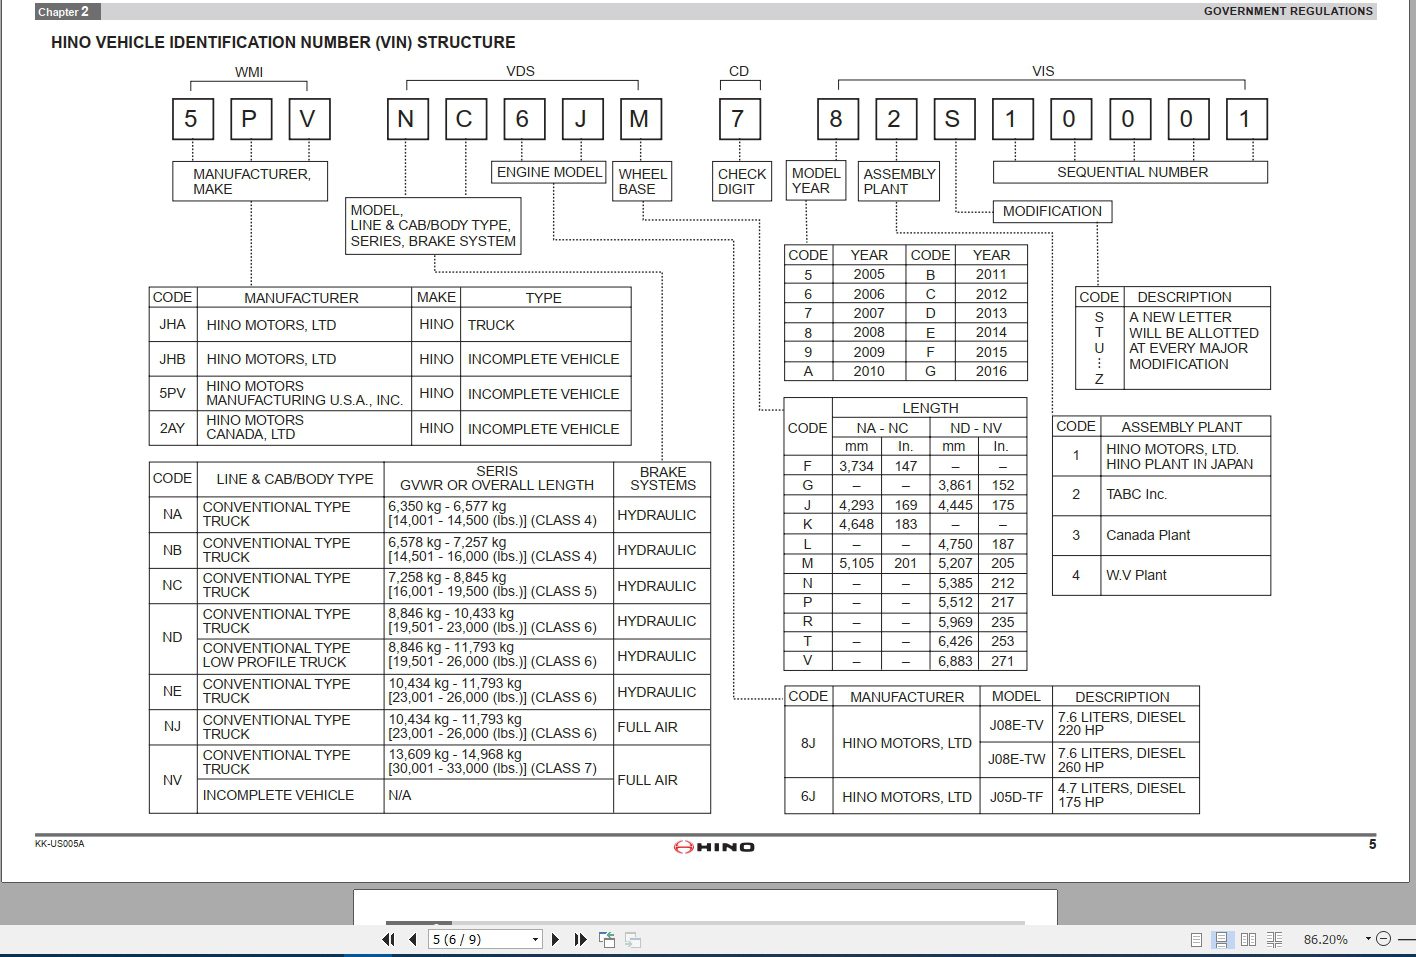Click the 'WHEEL BASE' label box
Image resolution: width=1416 pixels, height=957 pixels.
click(x=642, y=181)
